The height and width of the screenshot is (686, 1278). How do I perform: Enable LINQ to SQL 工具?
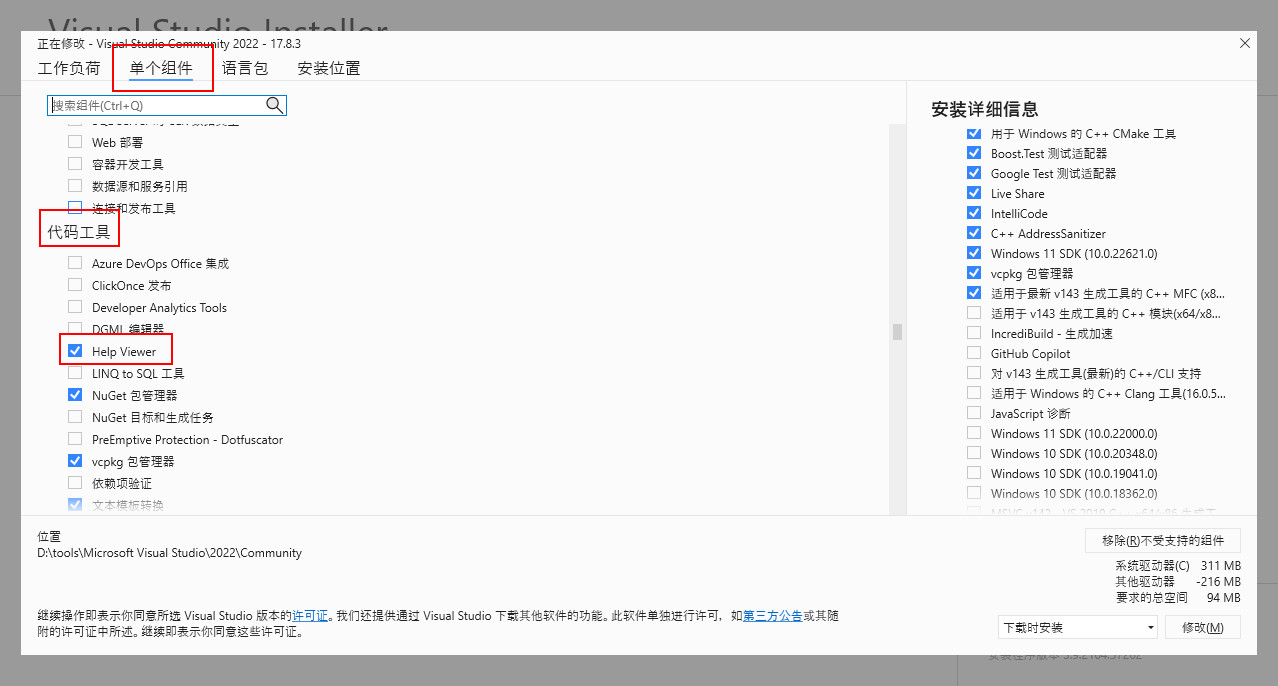tap(75, 373)
